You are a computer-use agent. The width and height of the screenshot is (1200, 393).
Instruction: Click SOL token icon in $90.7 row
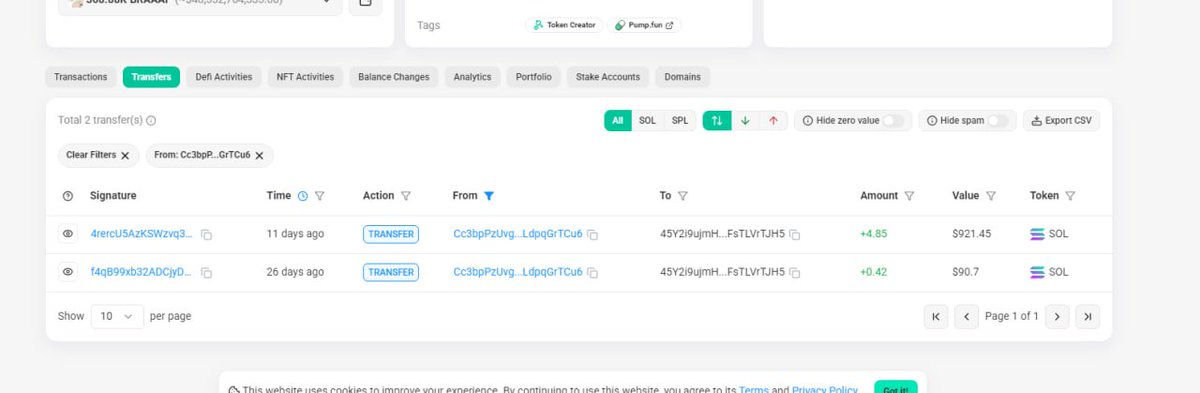coord(1037,272)
